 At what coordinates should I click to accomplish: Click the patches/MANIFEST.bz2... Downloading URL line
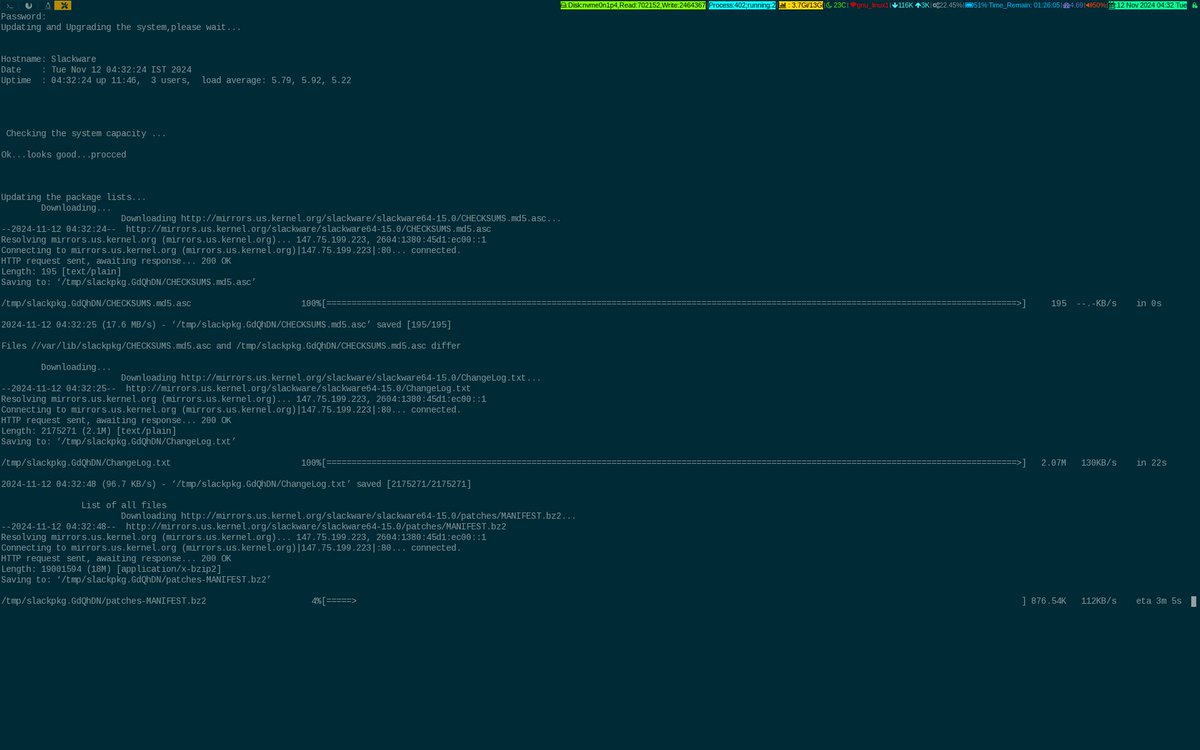348,516
